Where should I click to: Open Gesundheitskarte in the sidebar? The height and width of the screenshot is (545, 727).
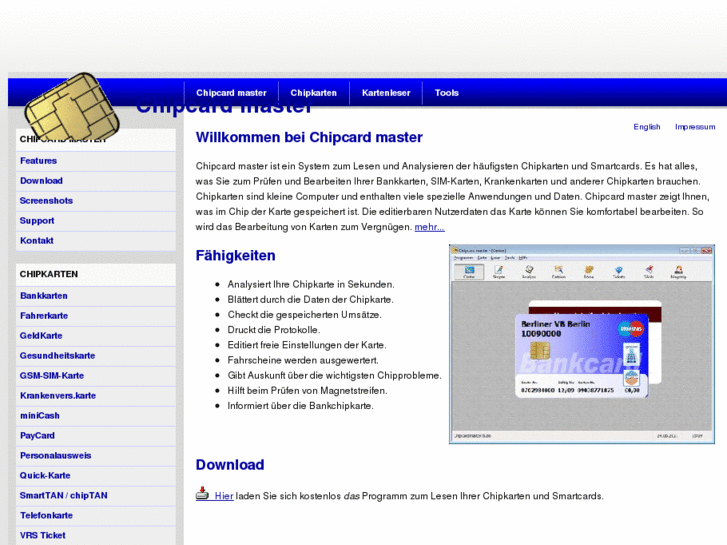(96, 356)
